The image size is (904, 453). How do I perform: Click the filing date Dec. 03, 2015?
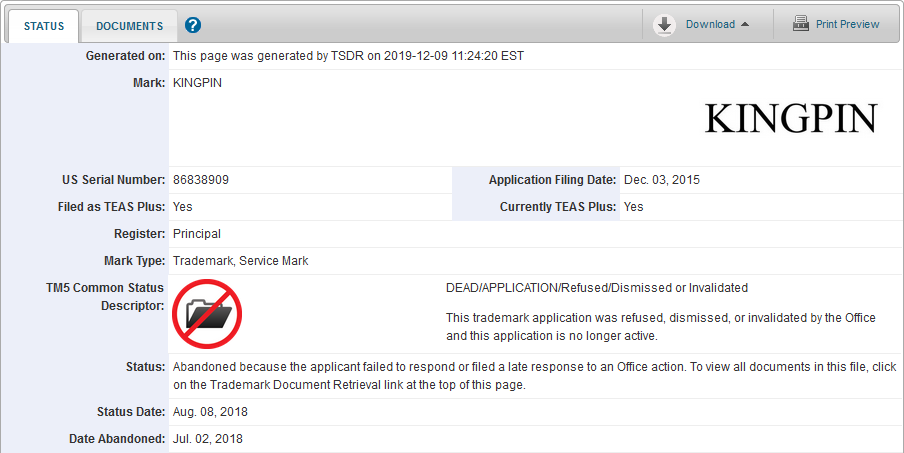[662, 180]
